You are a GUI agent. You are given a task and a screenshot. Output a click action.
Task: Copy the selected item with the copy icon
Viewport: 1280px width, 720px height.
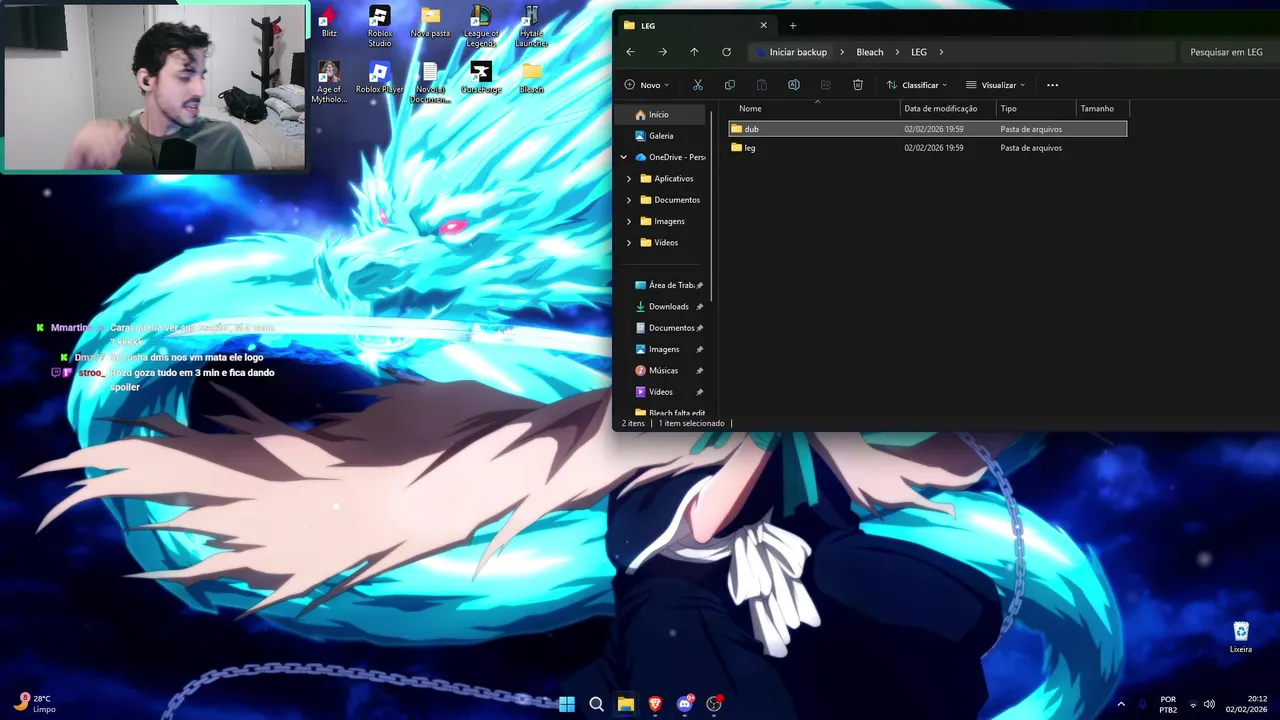click(x=730, y=85)
